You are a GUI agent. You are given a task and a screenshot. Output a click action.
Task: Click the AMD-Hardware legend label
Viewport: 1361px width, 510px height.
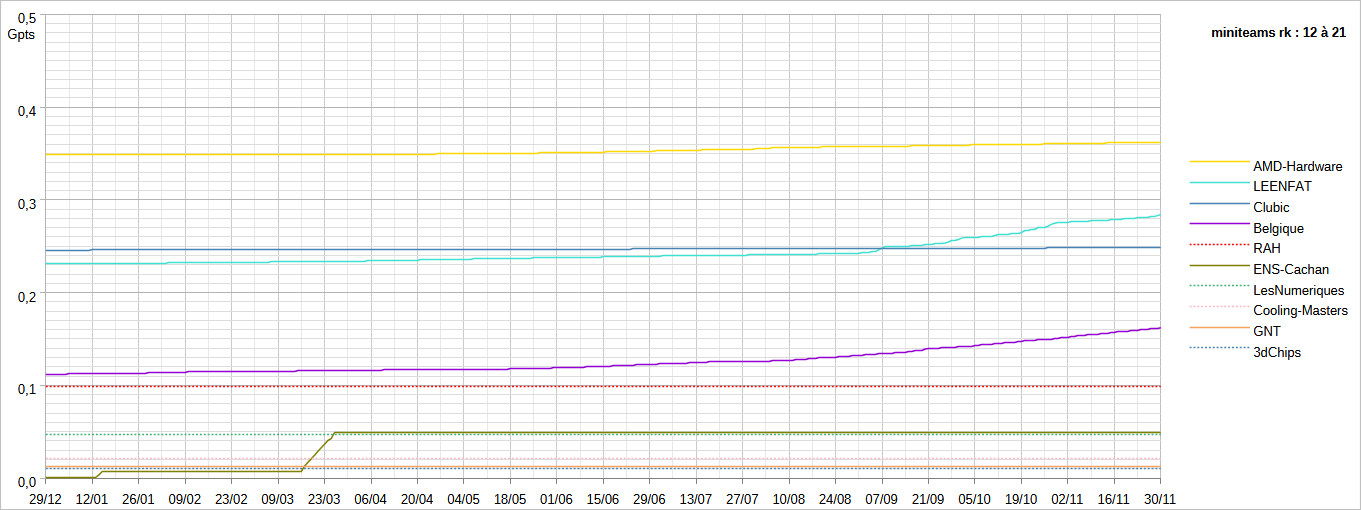tap(1297, 166)
